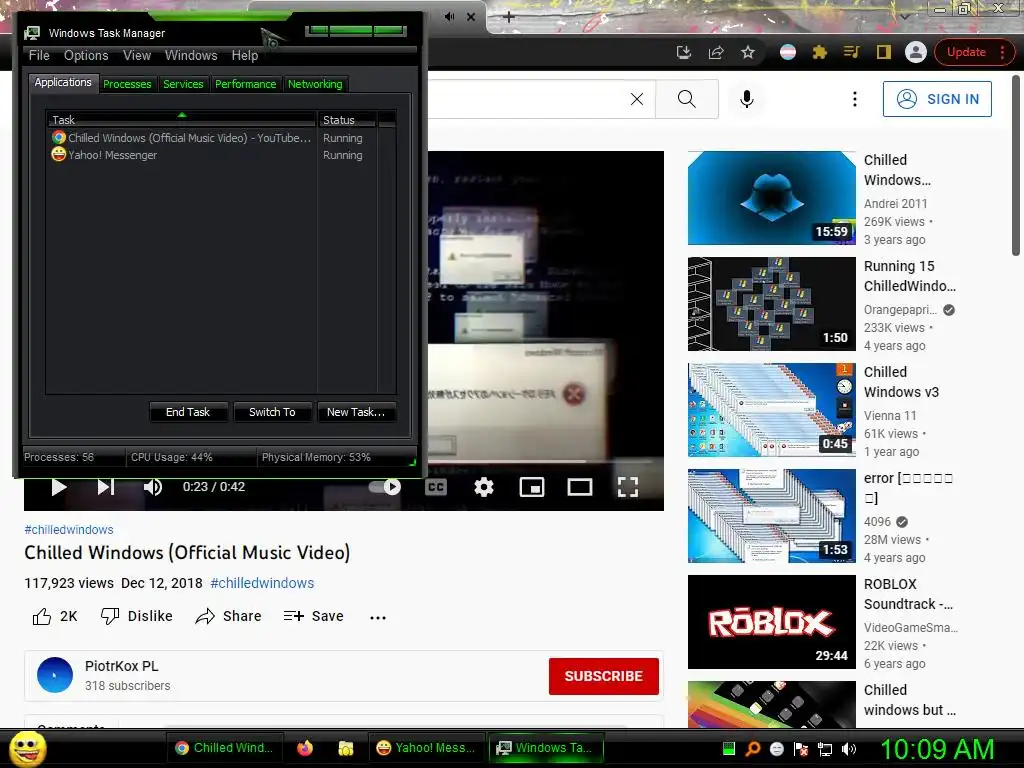Clear the YouTube search box

pyautogui.click(x=637, y=99)
